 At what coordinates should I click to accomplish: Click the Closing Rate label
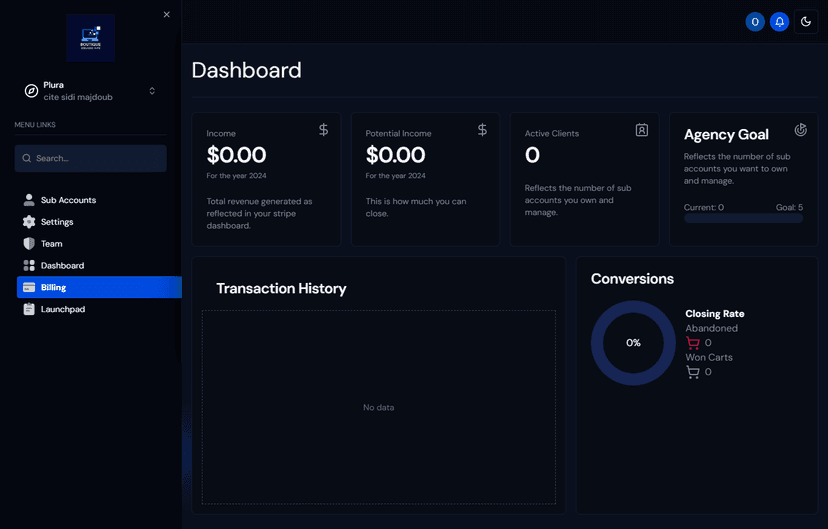click(715, 314)
